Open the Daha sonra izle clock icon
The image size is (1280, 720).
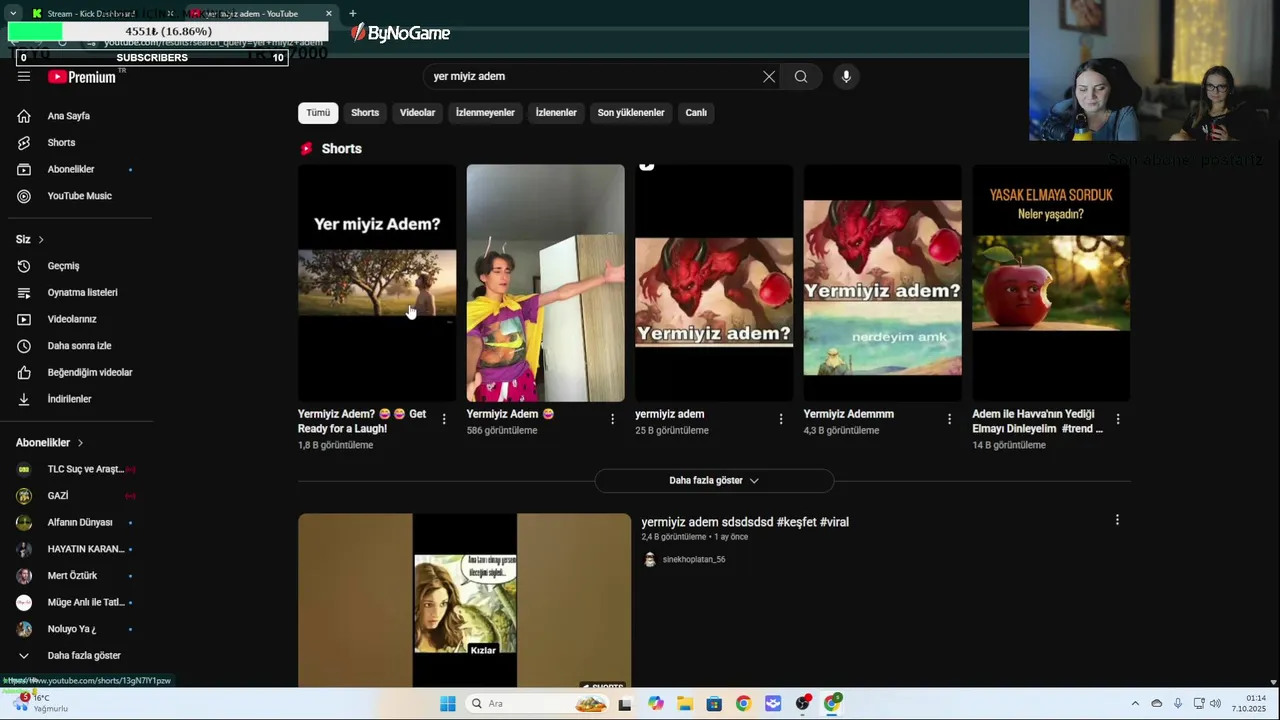(x=24, y=346)
